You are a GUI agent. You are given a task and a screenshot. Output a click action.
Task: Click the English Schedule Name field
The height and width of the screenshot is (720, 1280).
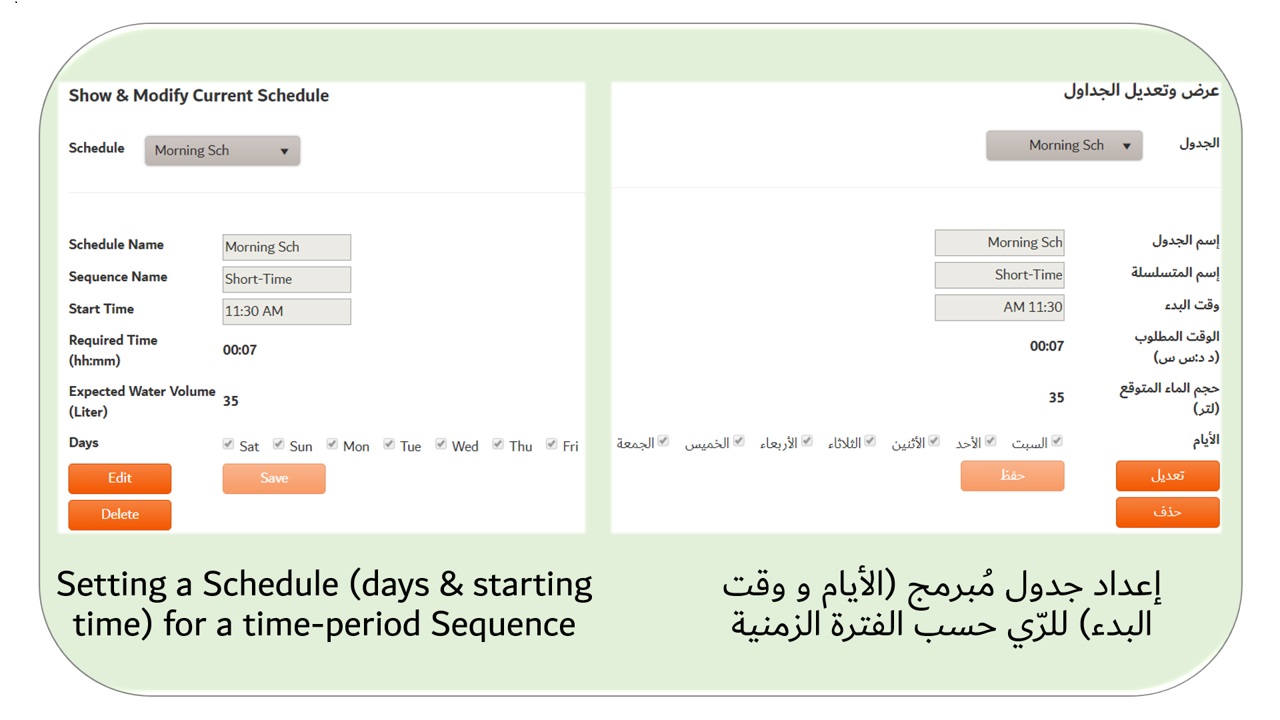(286, 247)
